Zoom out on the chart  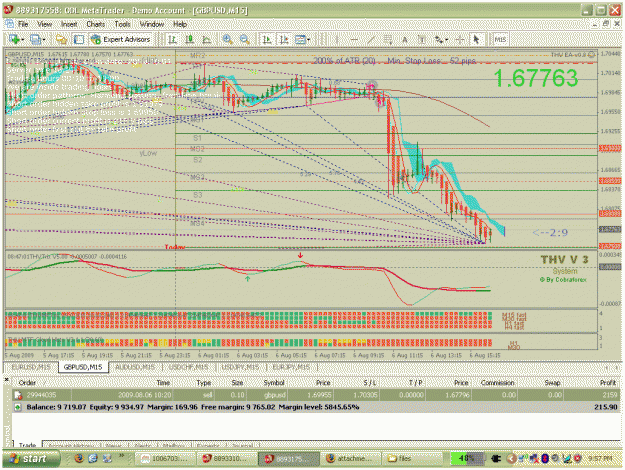[x=245, y=39]
